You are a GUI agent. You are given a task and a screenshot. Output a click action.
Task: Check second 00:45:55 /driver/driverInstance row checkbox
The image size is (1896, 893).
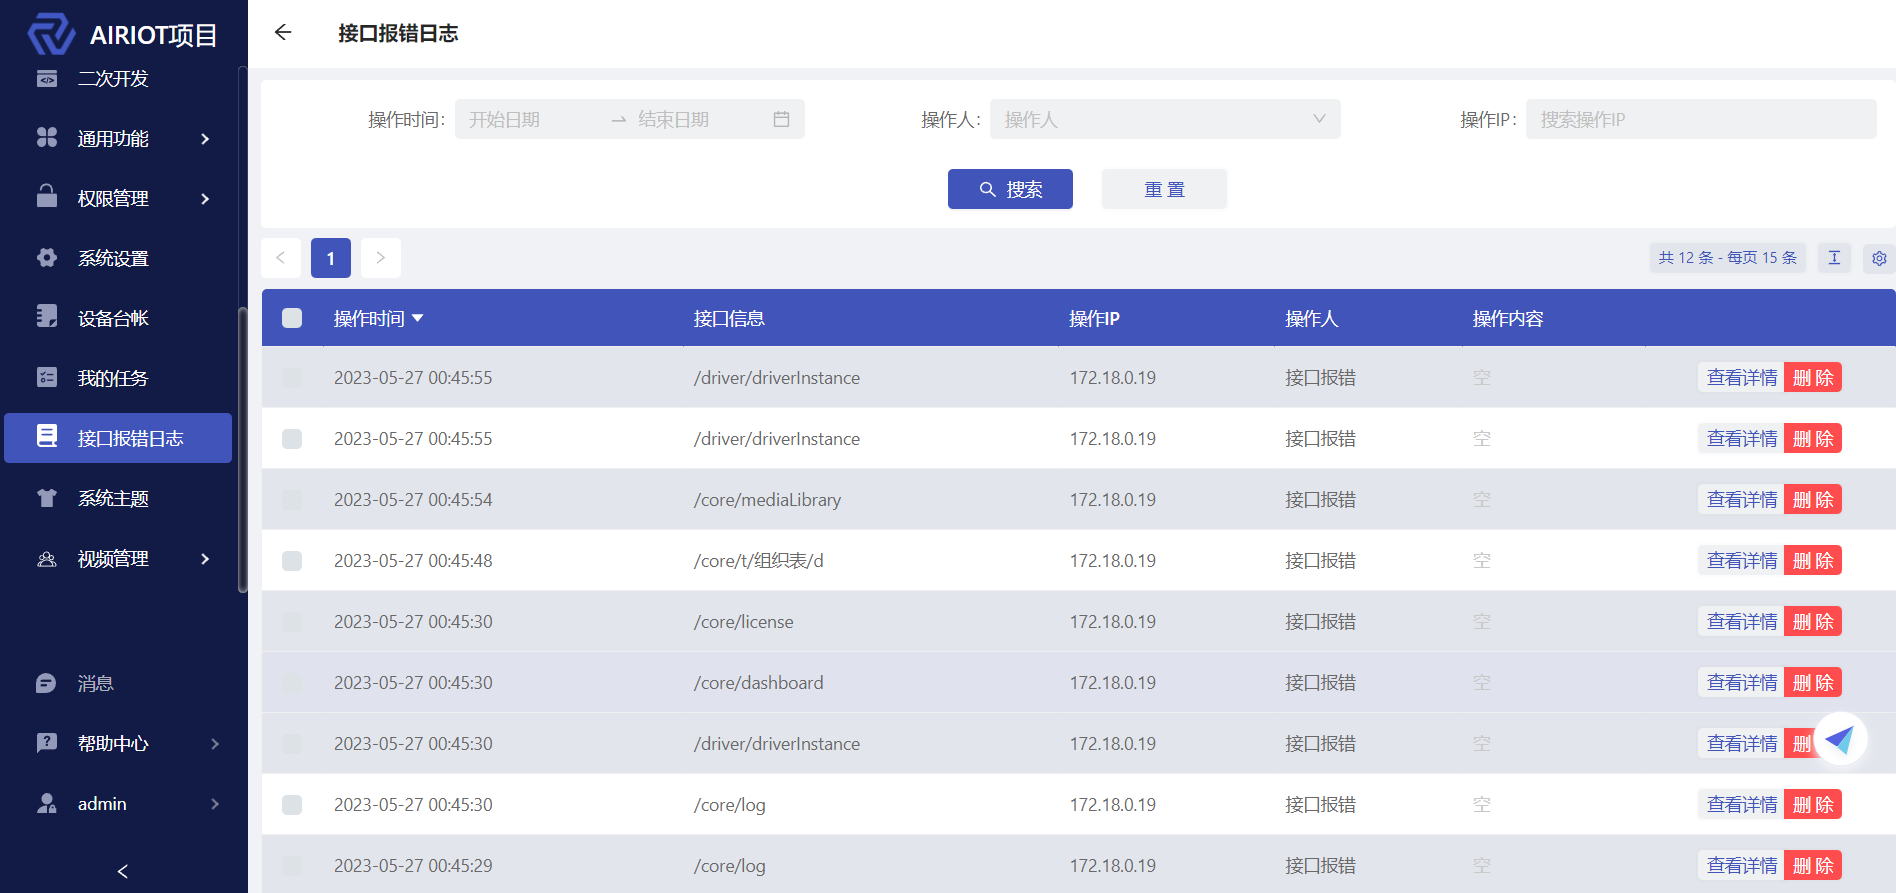tap(292, 439)
